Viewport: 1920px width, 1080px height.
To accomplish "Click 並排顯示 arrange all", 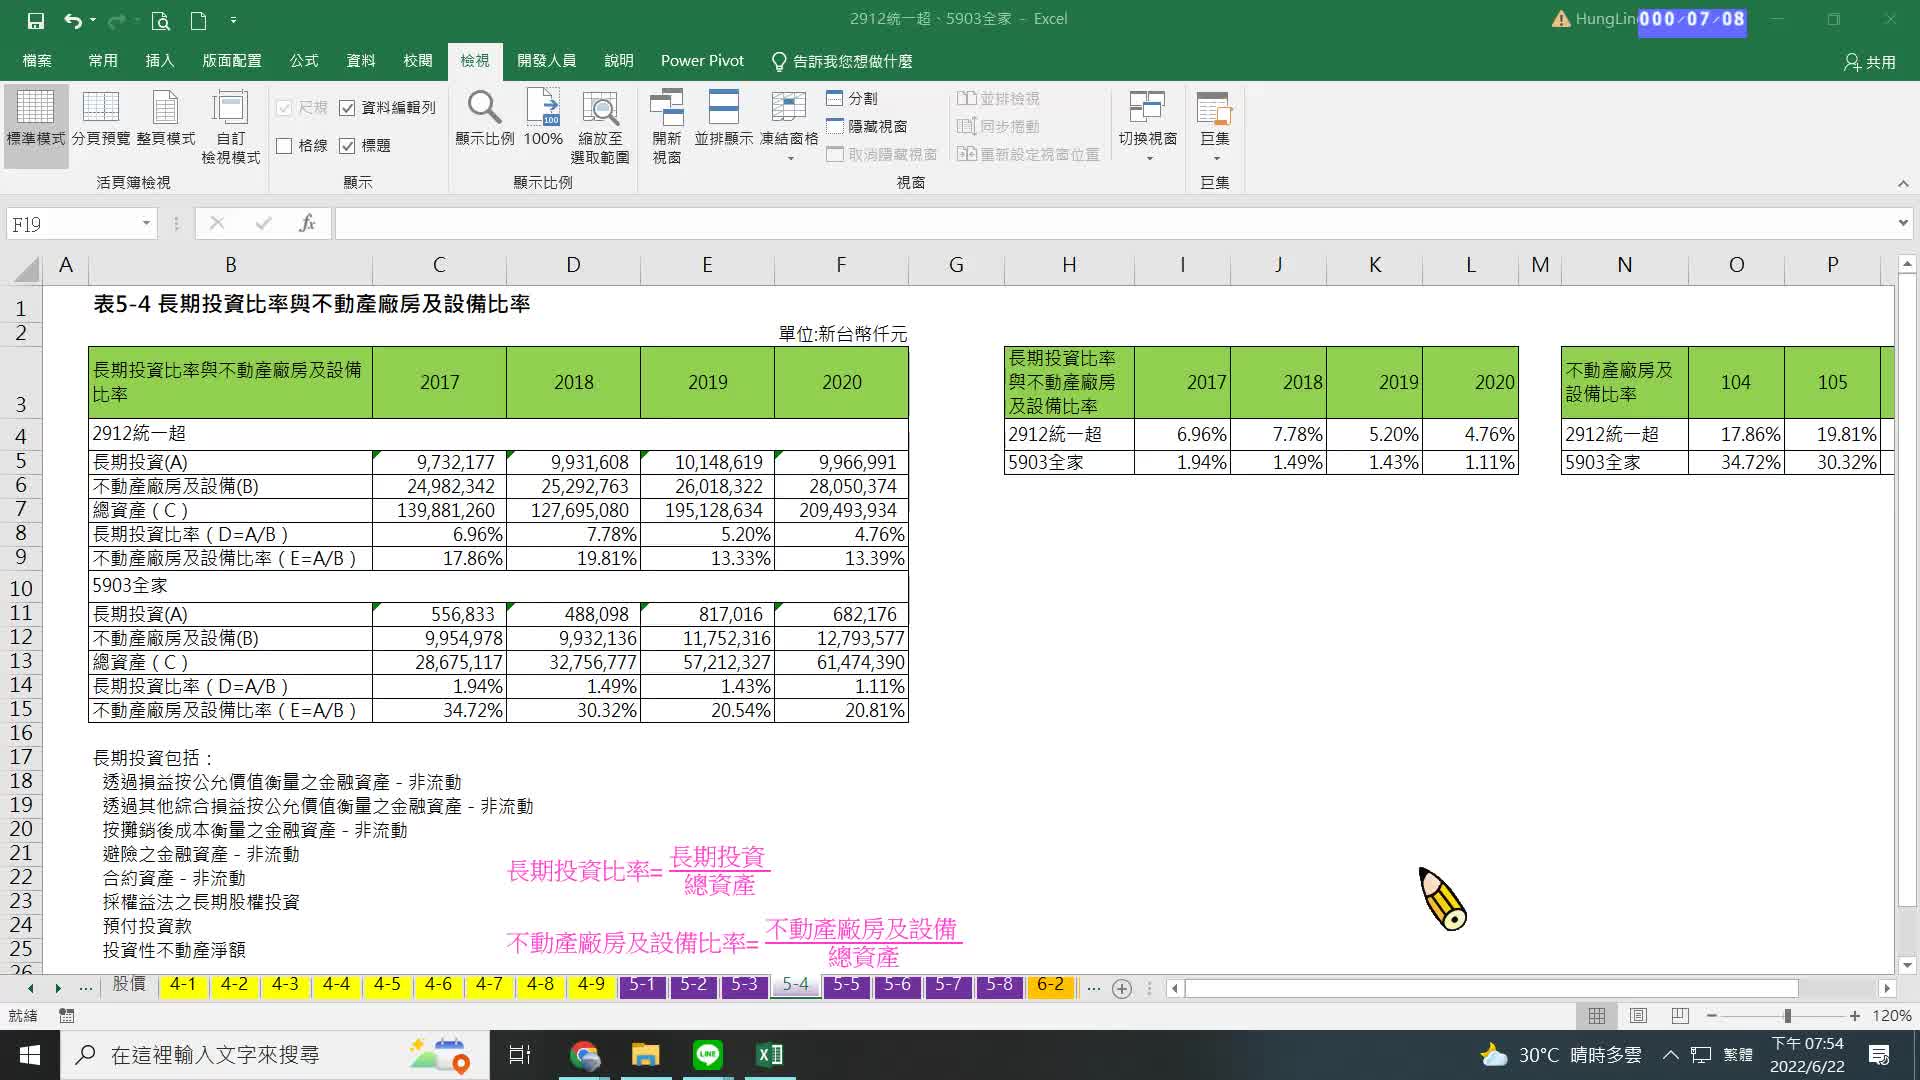I will 723,119.
